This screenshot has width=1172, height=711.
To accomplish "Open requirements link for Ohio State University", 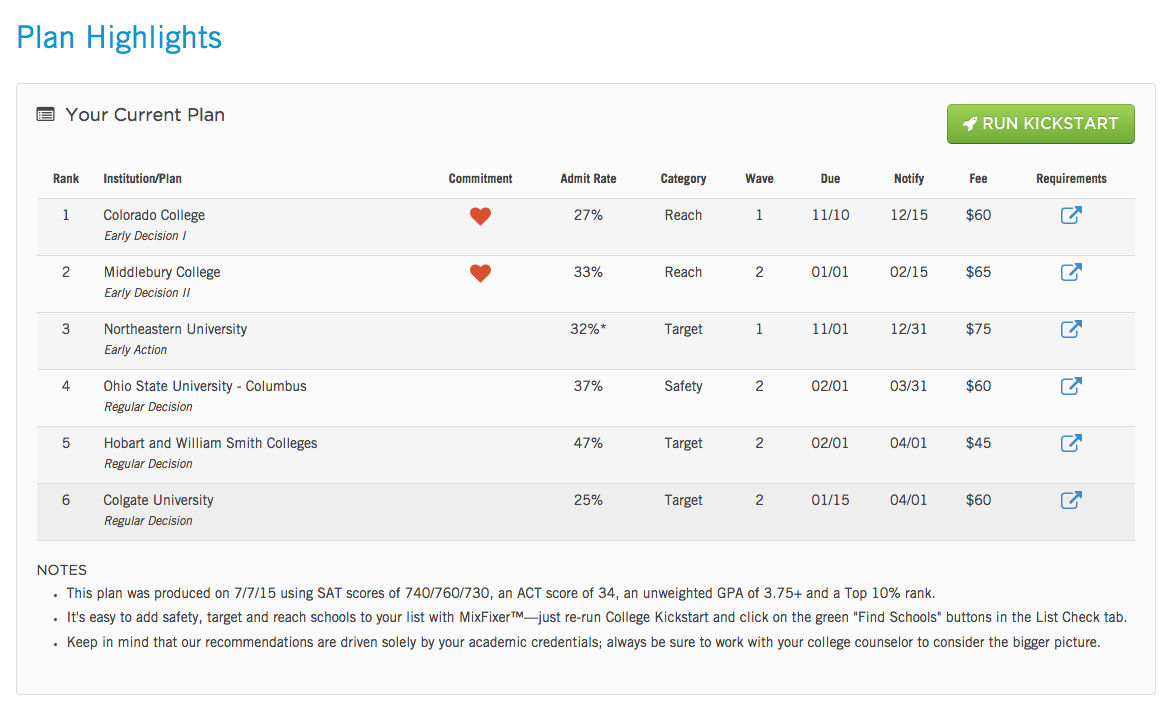I will pyautogui.click(x=1071, y=386).
